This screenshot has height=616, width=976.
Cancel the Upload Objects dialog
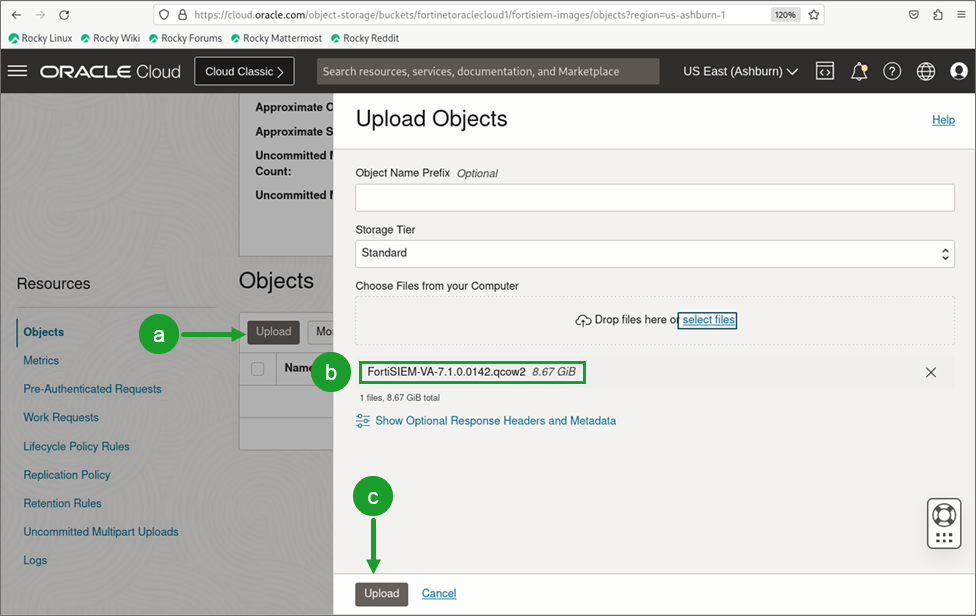[x=438, y=593]
